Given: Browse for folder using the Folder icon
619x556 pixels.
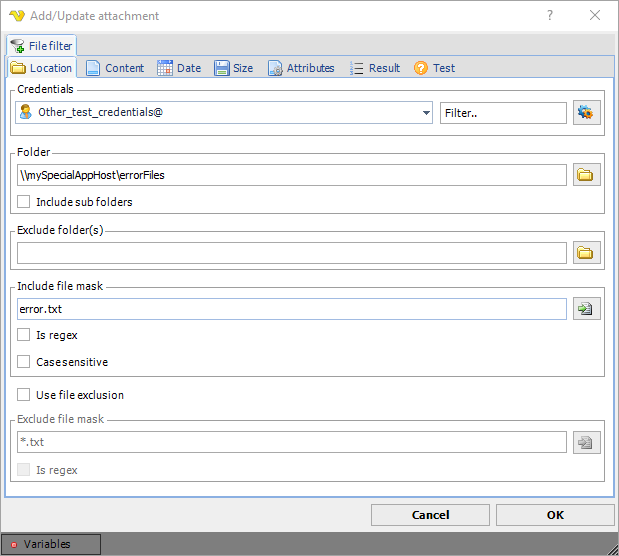Looking at the screenshot, I should click(x=586, y=175).
